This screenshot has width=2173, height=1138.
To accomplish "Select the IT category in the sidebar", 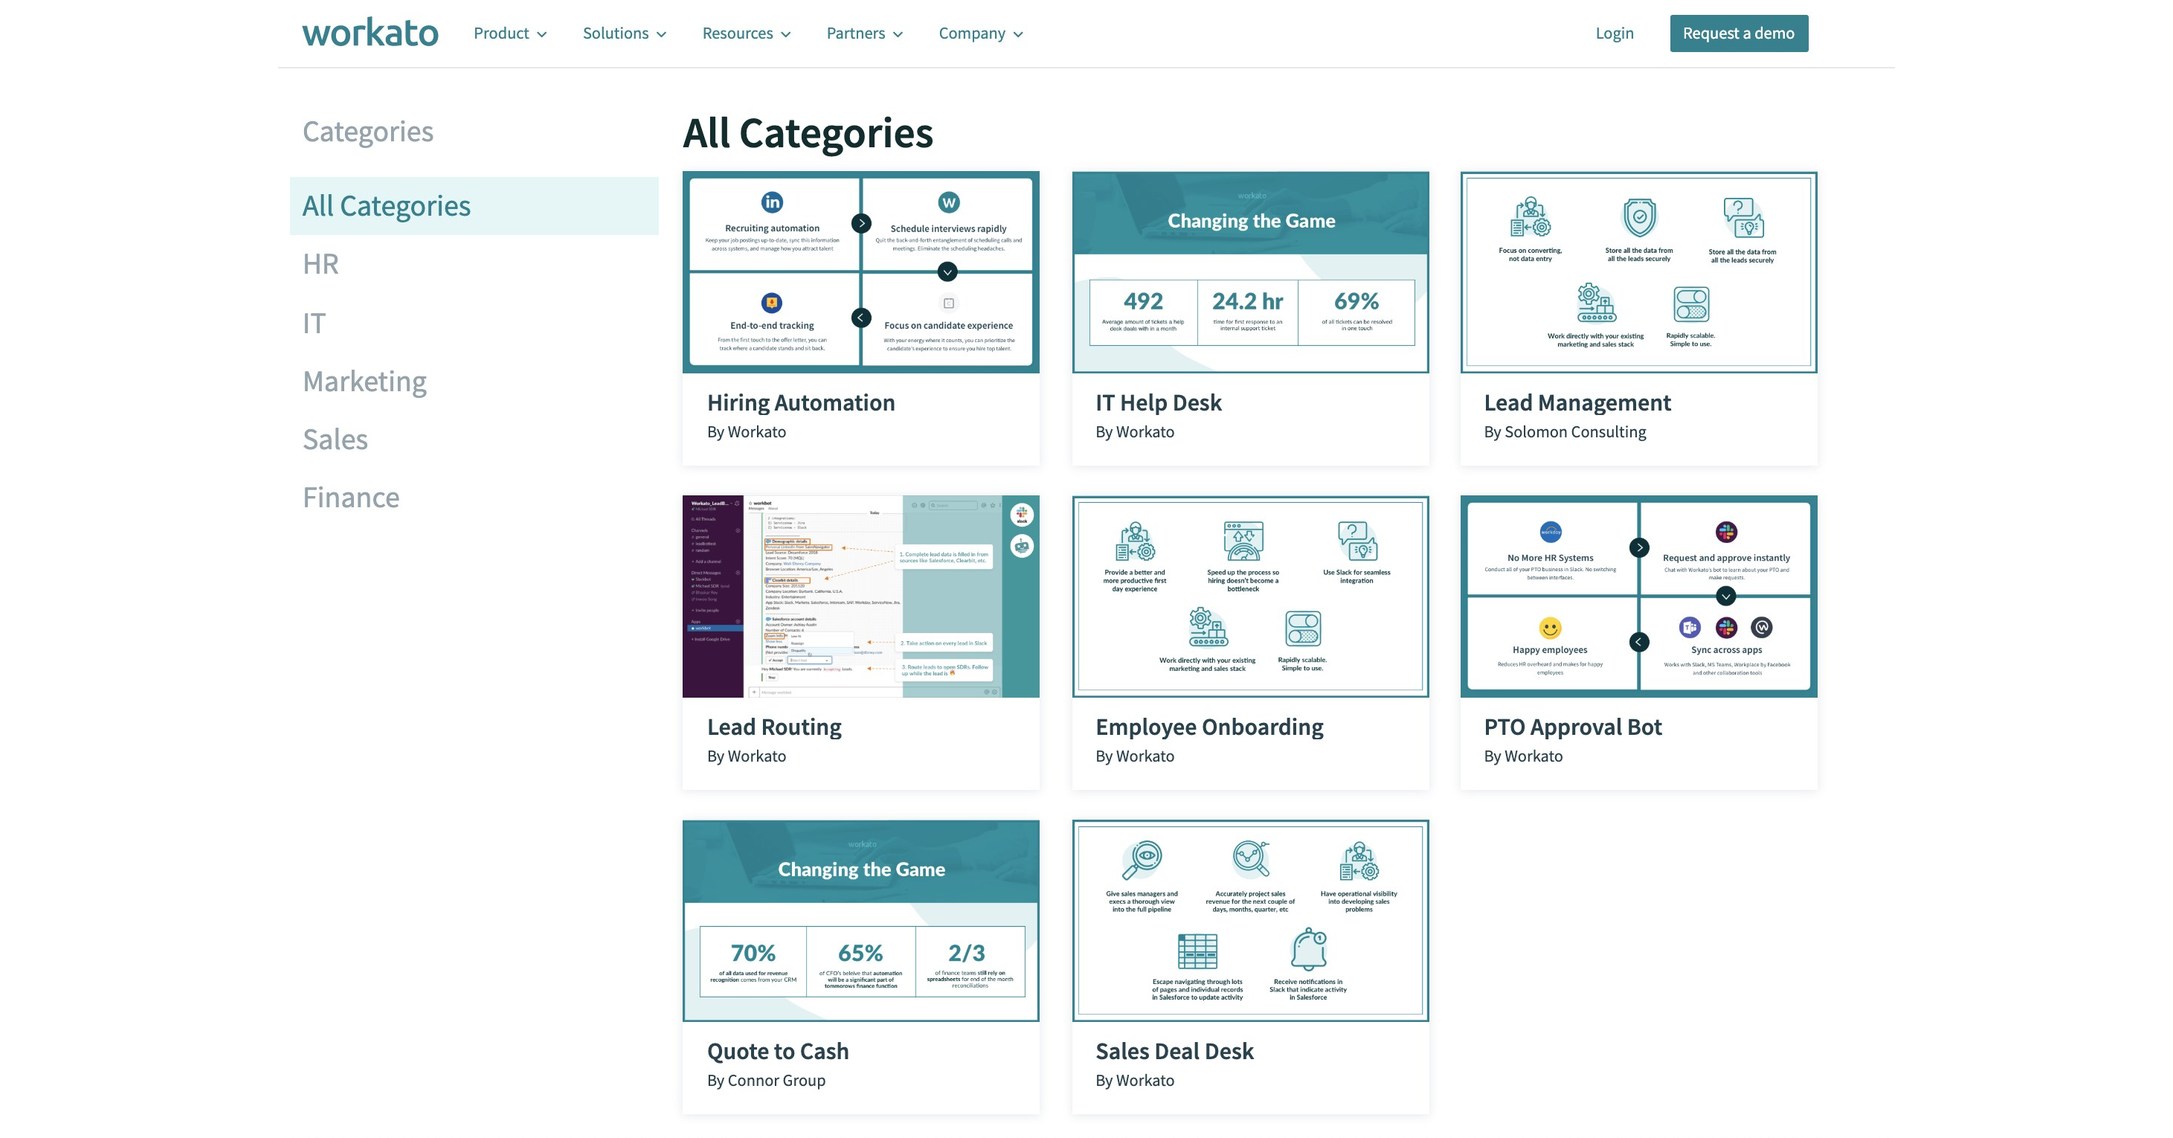I will coord(313,322).
